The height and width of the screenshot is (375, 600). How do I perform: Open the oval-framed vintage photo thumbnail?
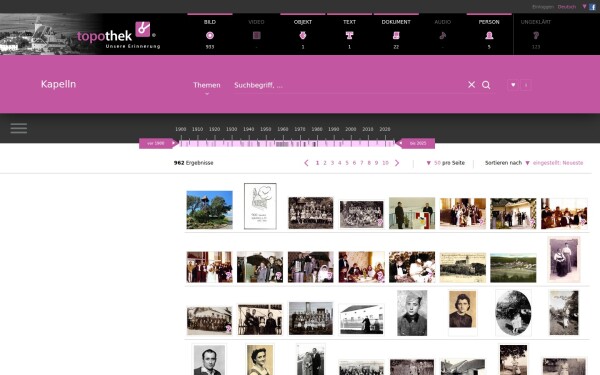513,313
